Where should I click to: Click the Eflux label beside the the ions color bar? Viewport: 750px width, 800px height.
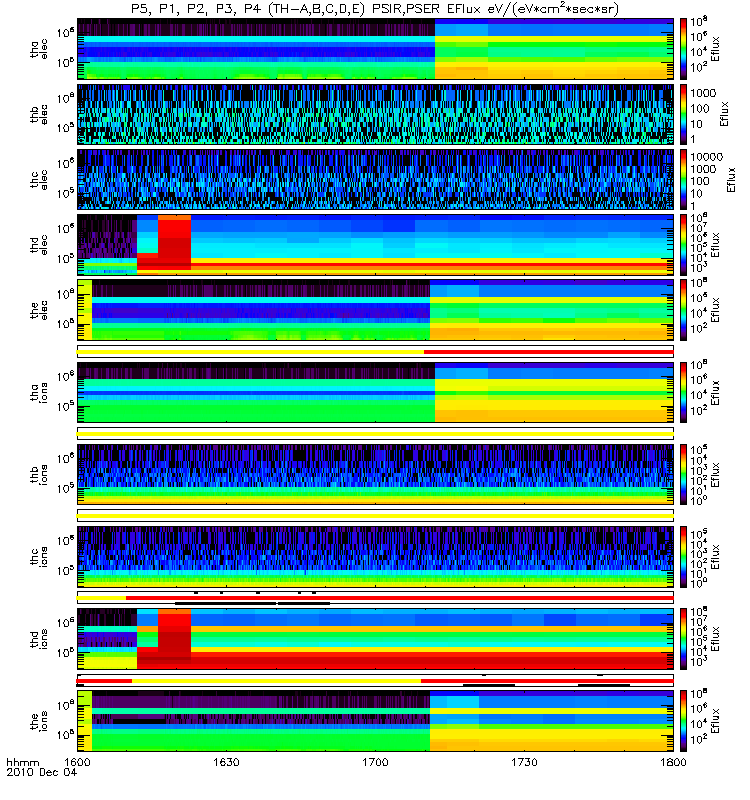pyautogui.click(x=716, y=721)
